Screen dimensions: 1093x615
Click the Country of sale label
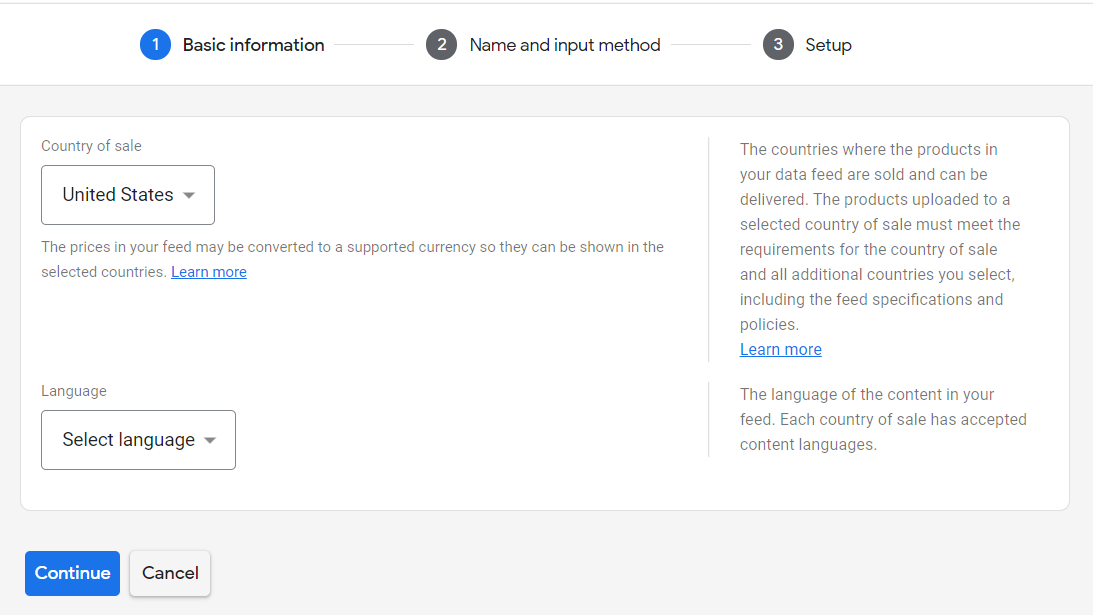point(91,146)
